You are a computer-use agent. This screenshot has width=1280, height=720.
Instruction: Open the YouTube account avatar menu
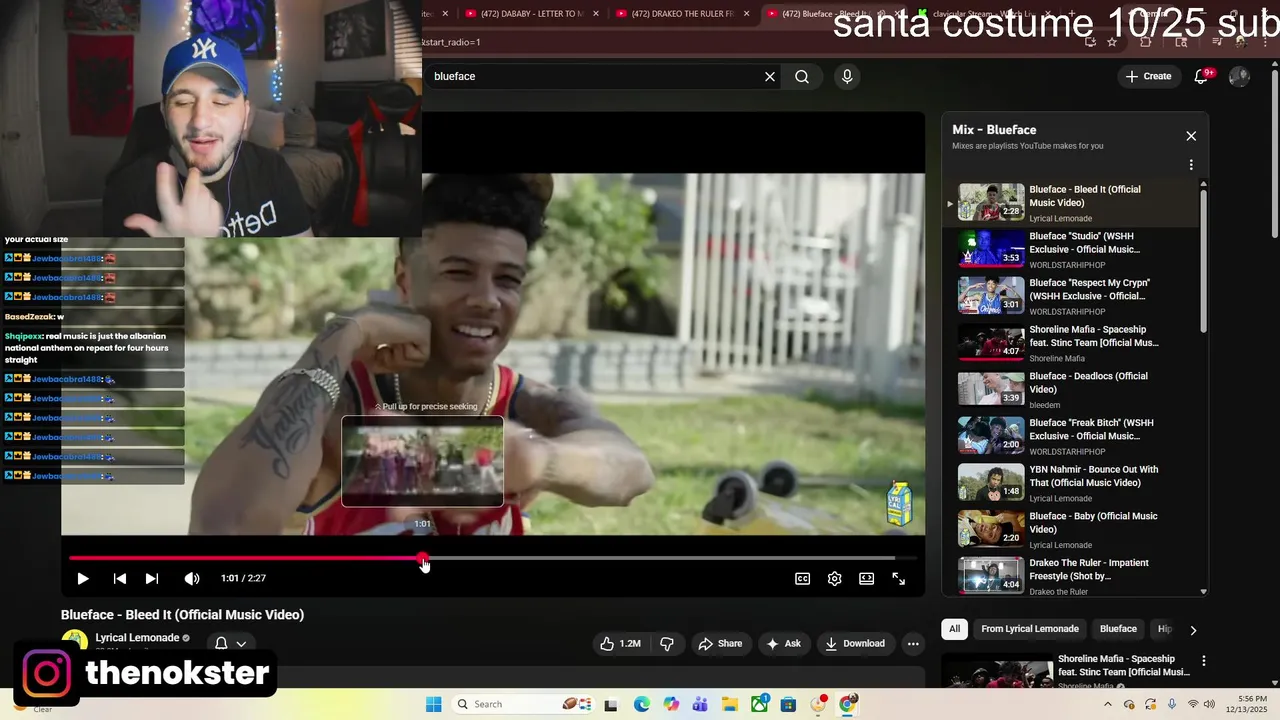click(1239, 76)
